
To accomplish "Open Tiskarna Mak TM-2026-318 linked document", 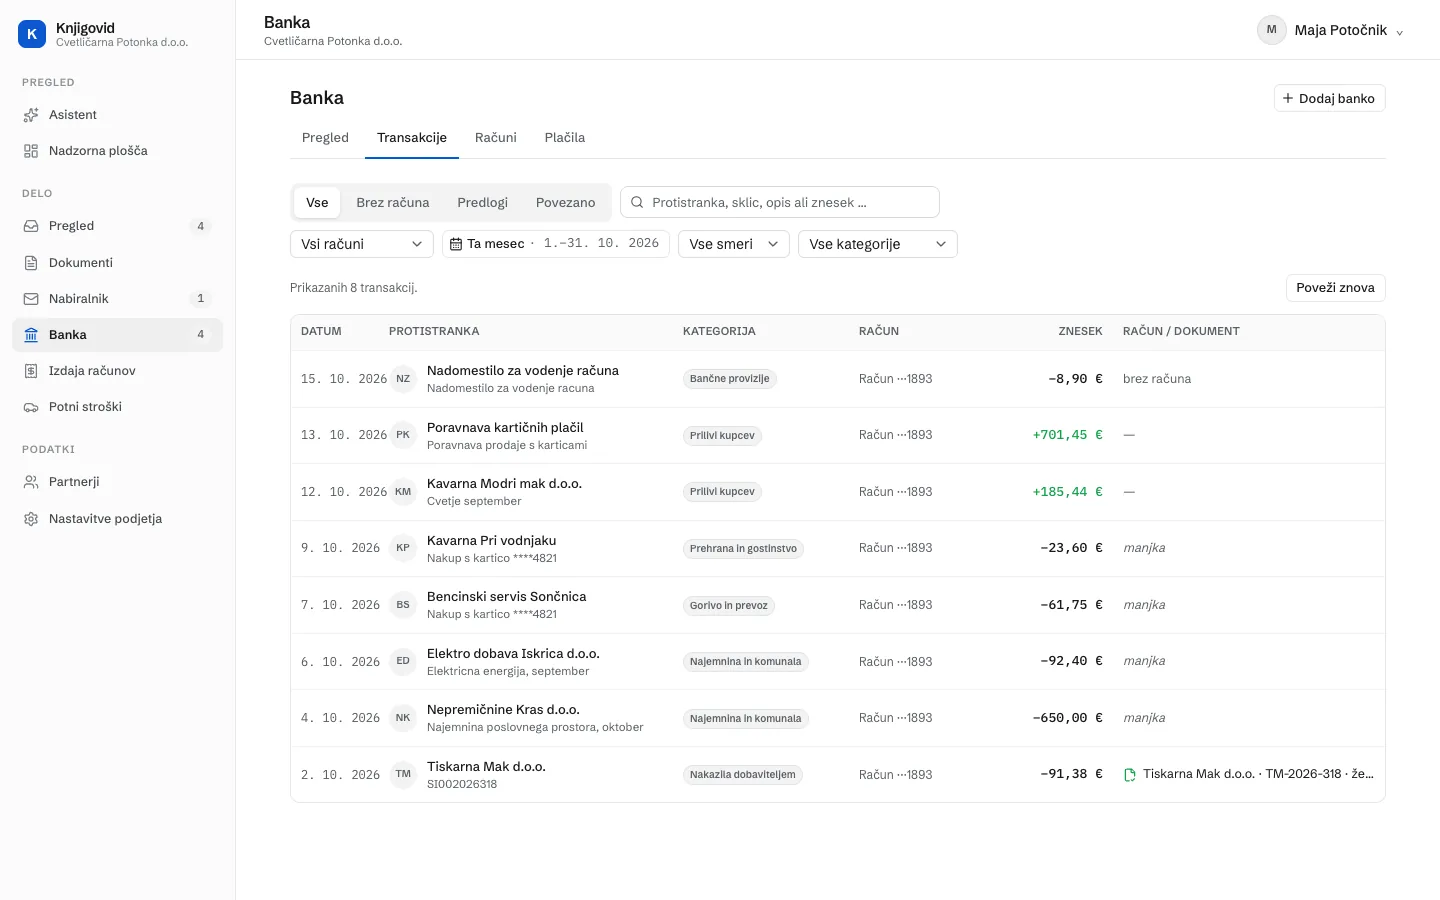I will tap(1249, 775).
